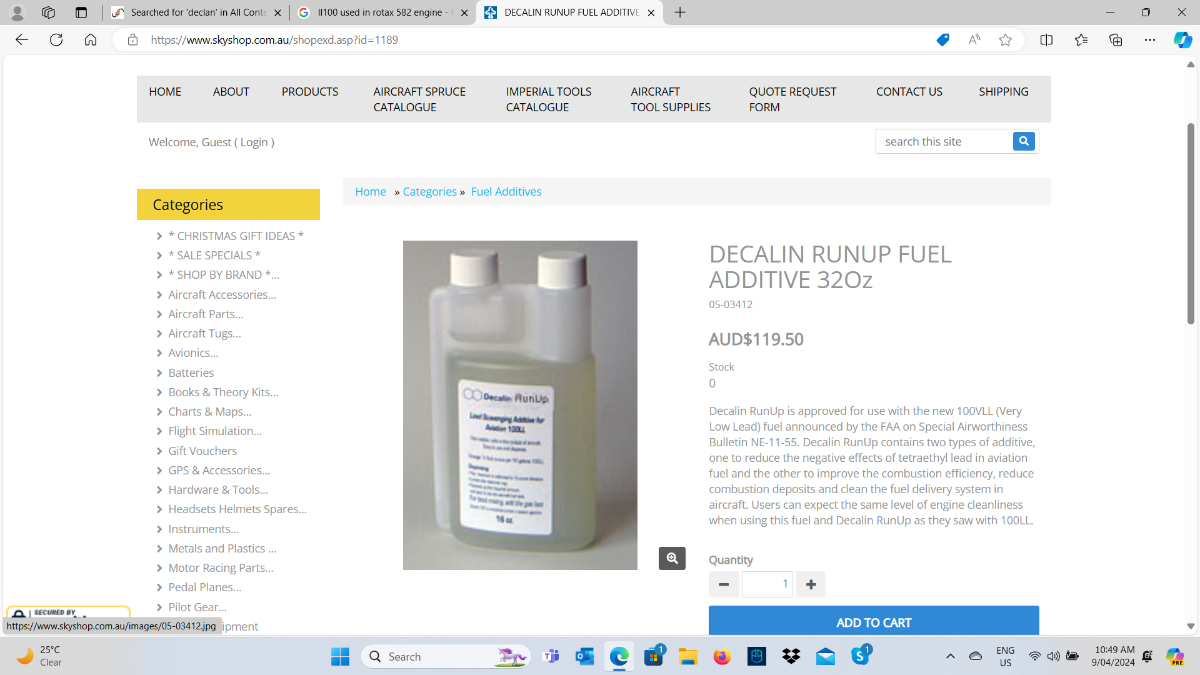Follow the Categories breadcrumb link
Image resolution: width=1200 pixels, height=675 pixels.
[x=430, y=191]
